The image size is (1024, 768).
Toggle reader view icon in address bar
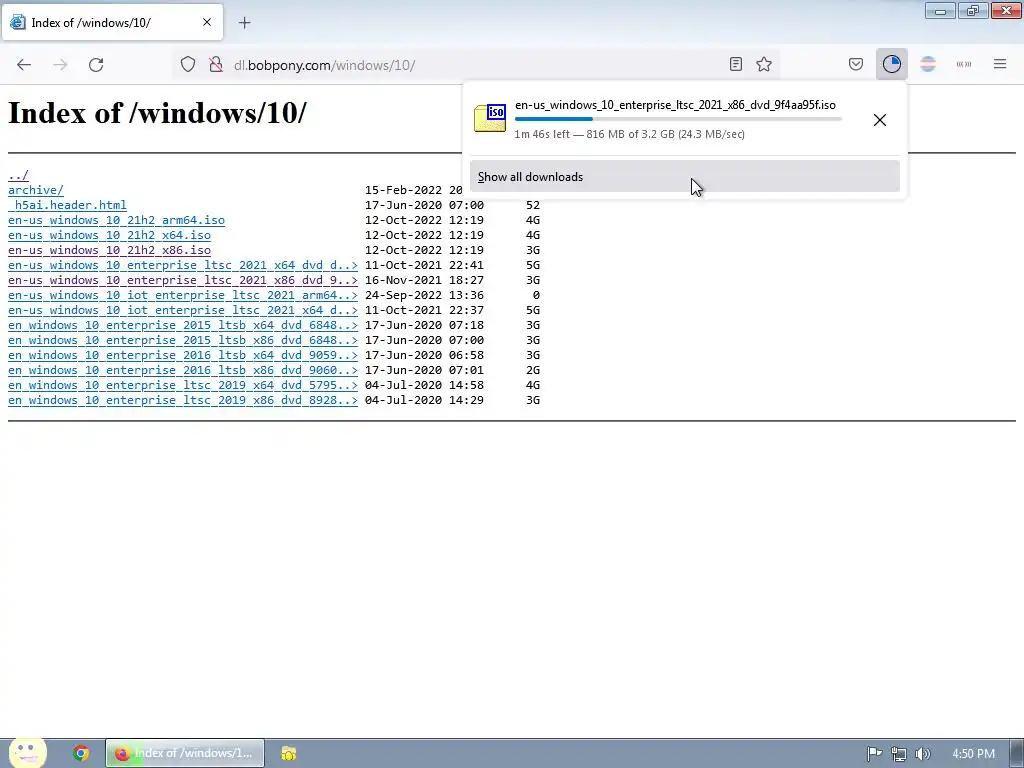click(735, 64)
